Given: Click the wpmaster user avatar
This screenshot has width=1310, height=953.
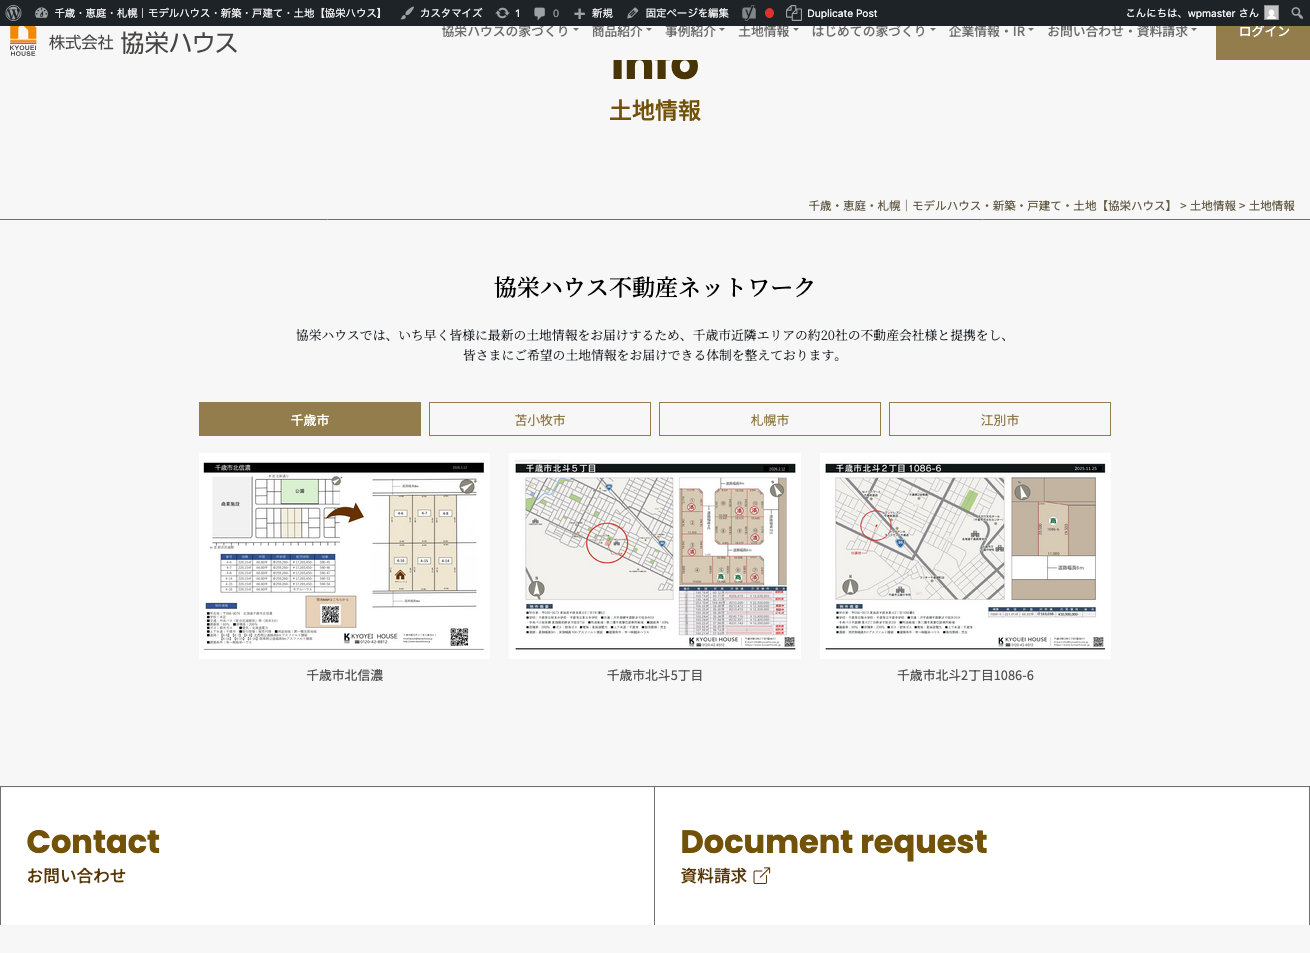Looking at the screenshot, I should coord(1271,13).
